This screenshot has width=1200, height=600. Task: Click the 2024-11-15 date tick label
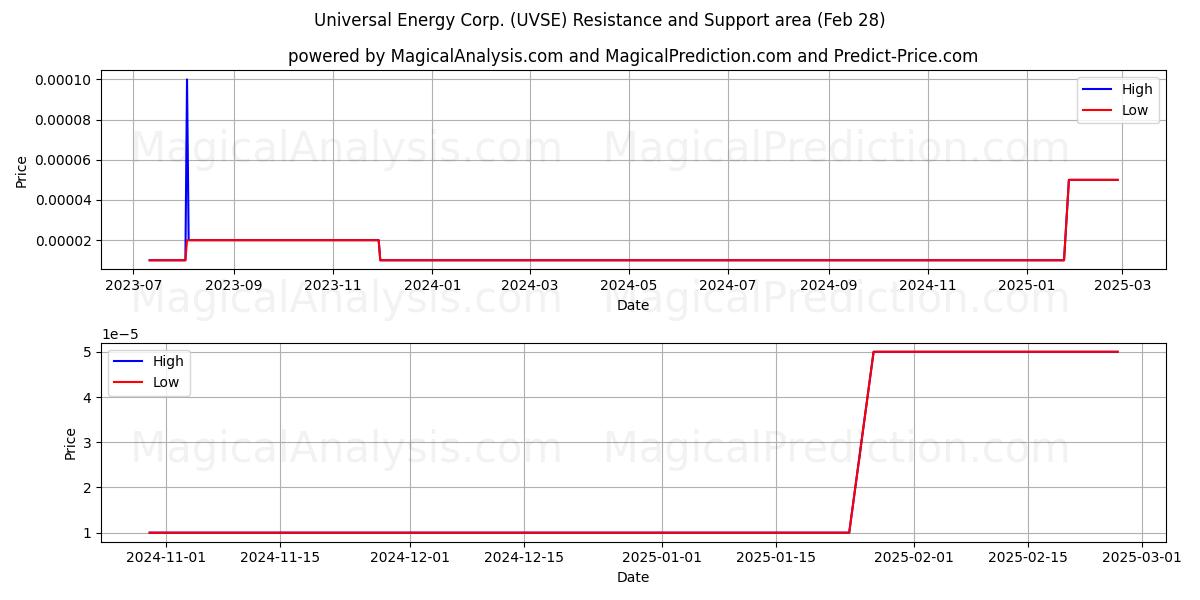[280, 557]
